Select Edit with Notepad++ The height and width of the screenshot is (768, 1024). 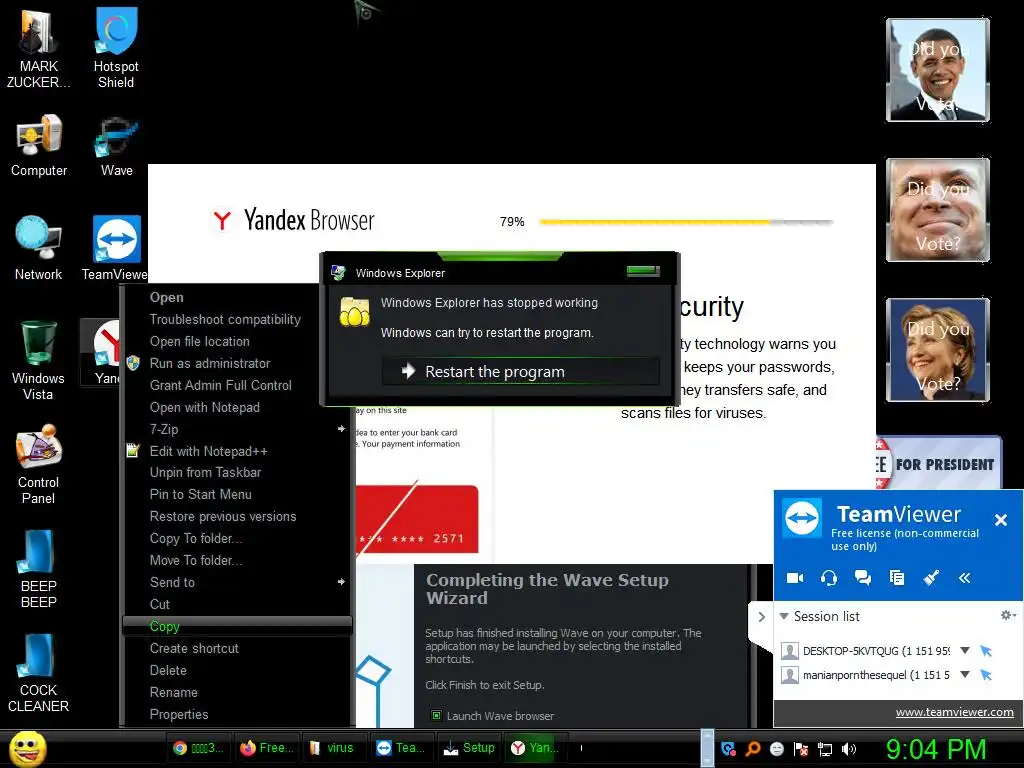tap(238, 451)
